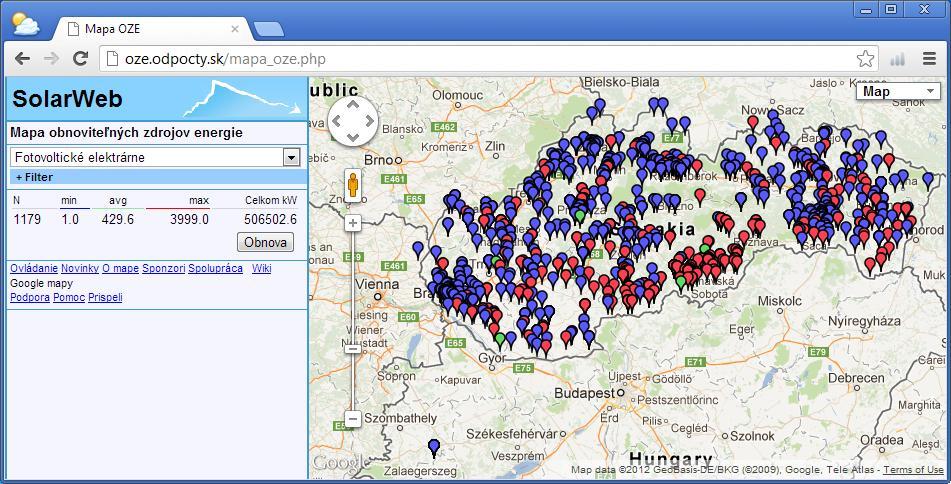Screen dimensions: 951x484
Task: Go back with the browser back arrow
Action: click(x=22, y=59)
